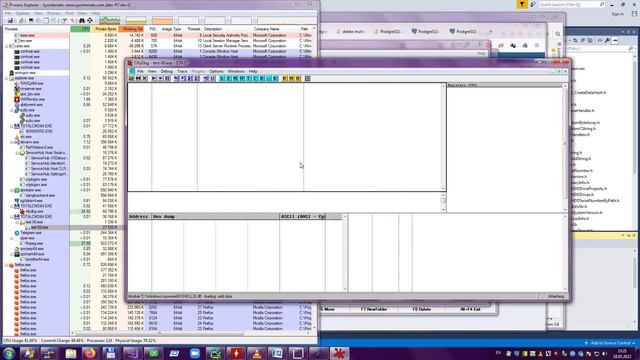640x360 pixels.
Task: Click the CPU usage history graph in Process Explorer toolbar
Action: coord(109,20)
